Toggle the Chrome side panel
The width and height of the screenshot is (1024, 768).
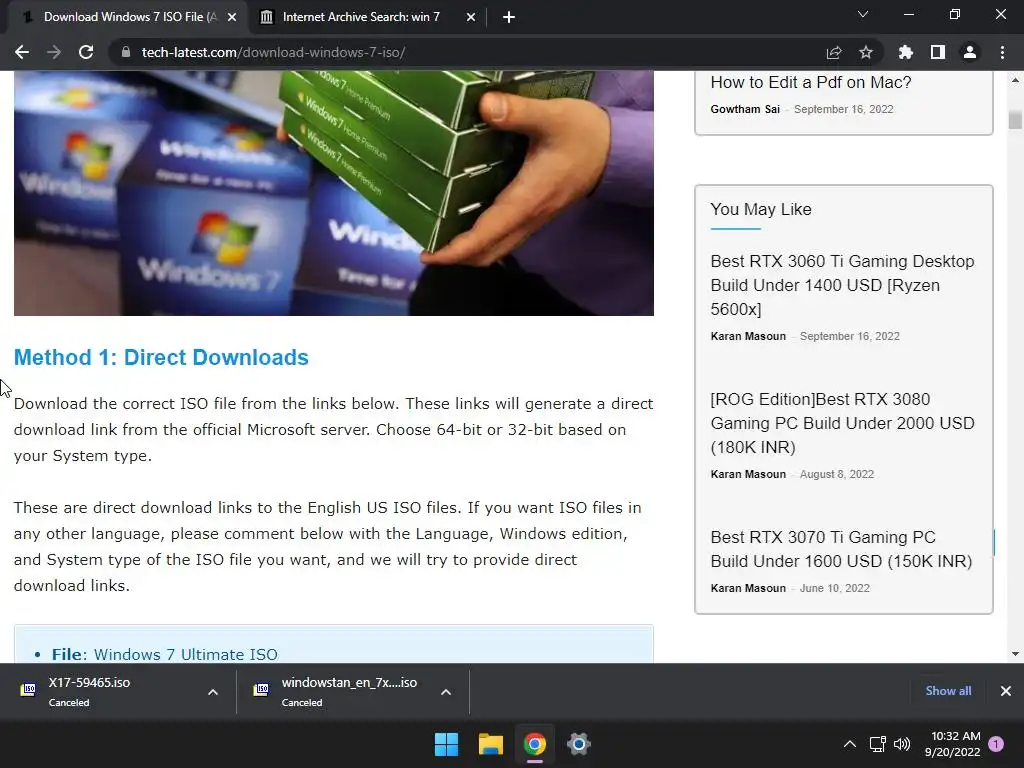click(938, 52)
